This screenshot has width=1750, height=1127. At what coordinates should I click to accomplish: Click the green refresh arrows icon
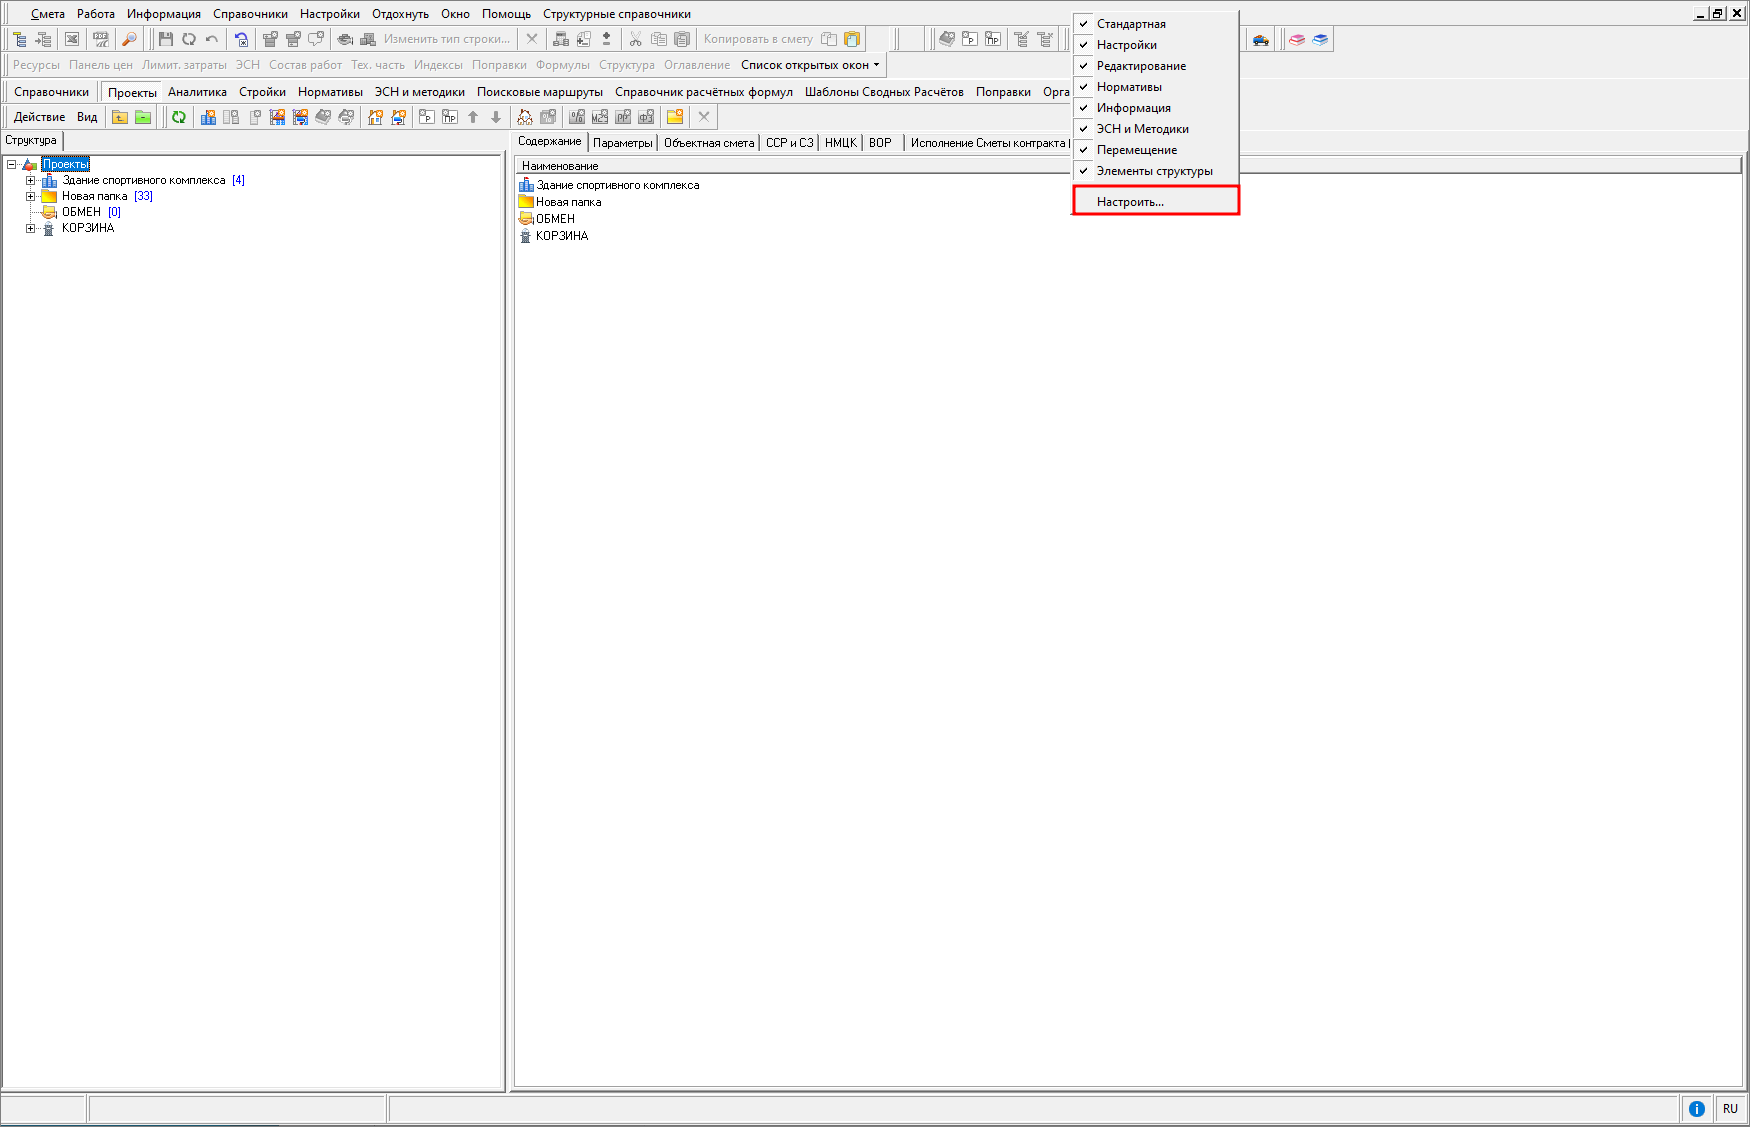(179, 117)
